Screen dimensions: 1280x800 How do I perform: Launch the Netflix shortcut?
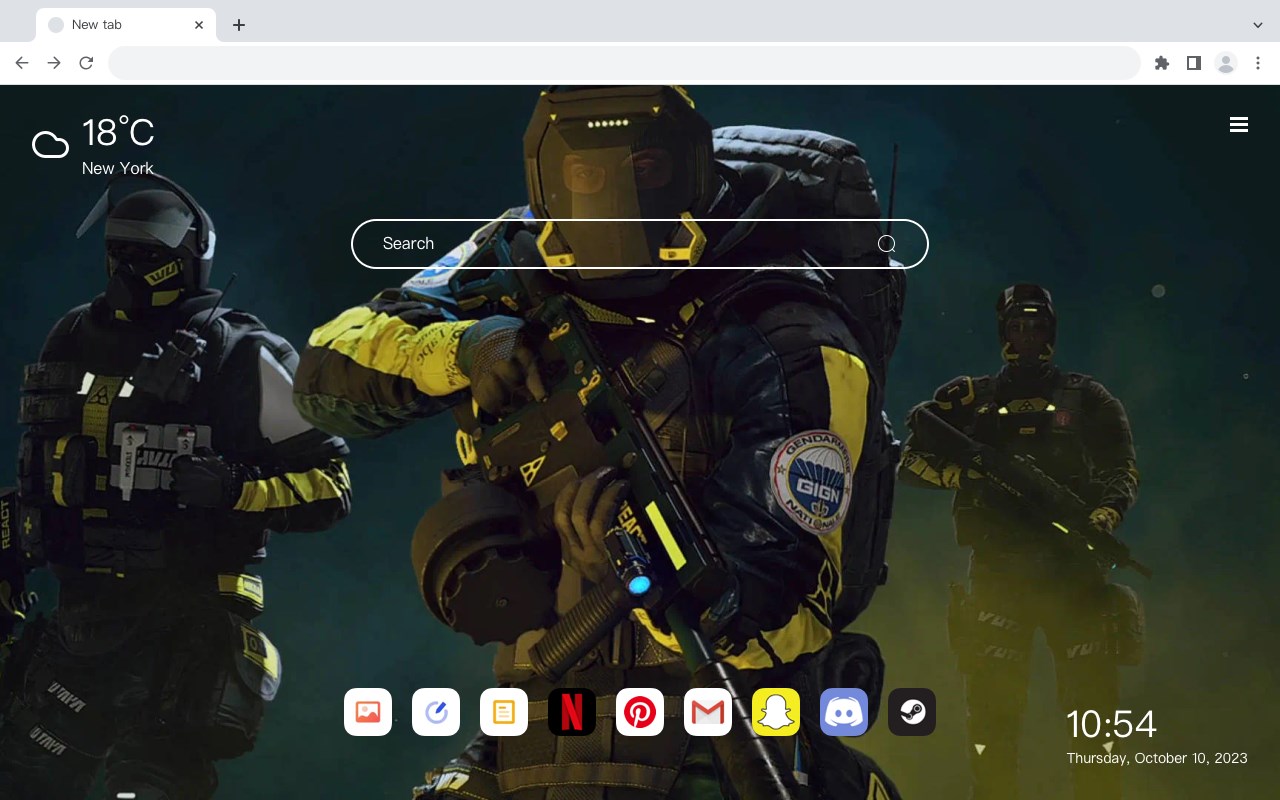coord(572,712)
